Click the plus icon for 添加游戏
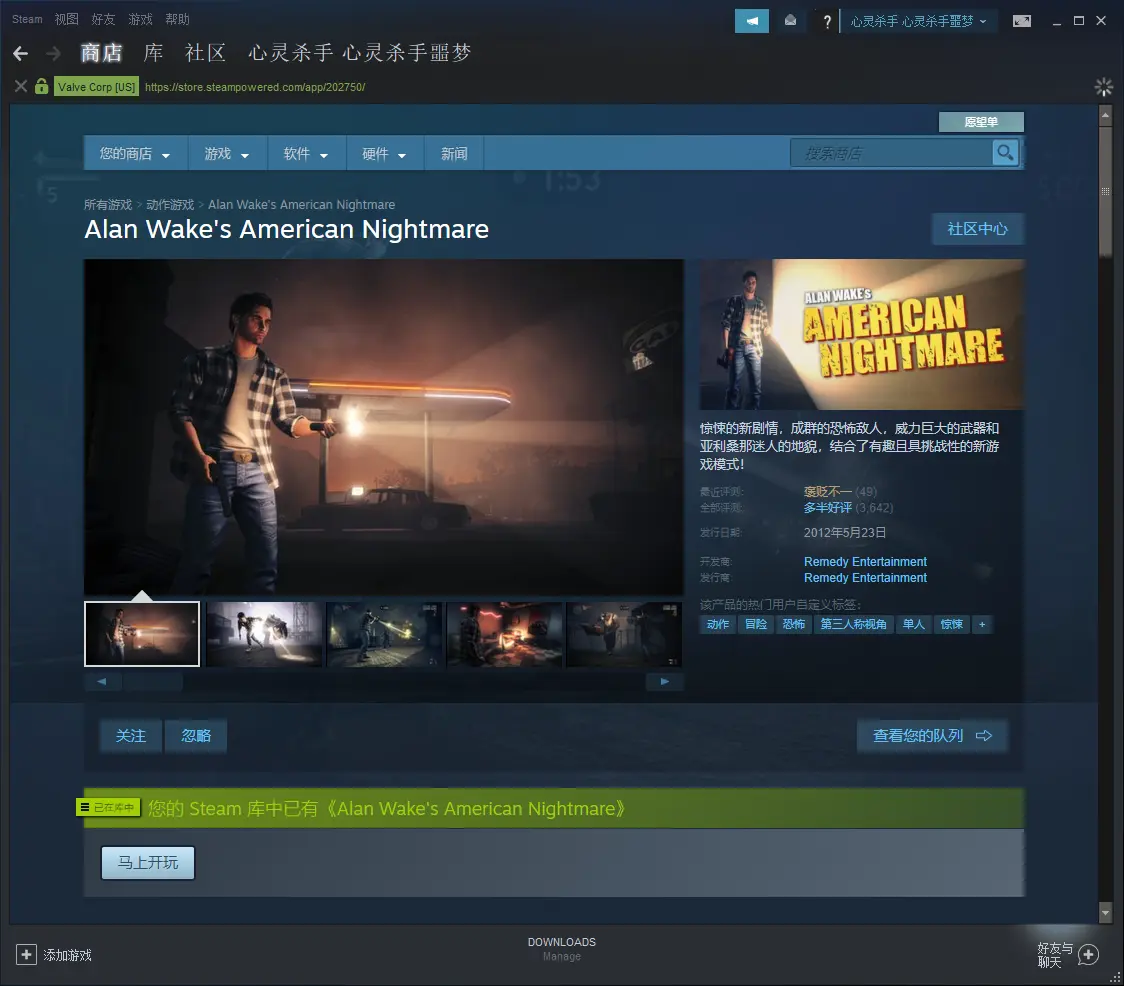The image size is (1124, 986). click(26, 955)
